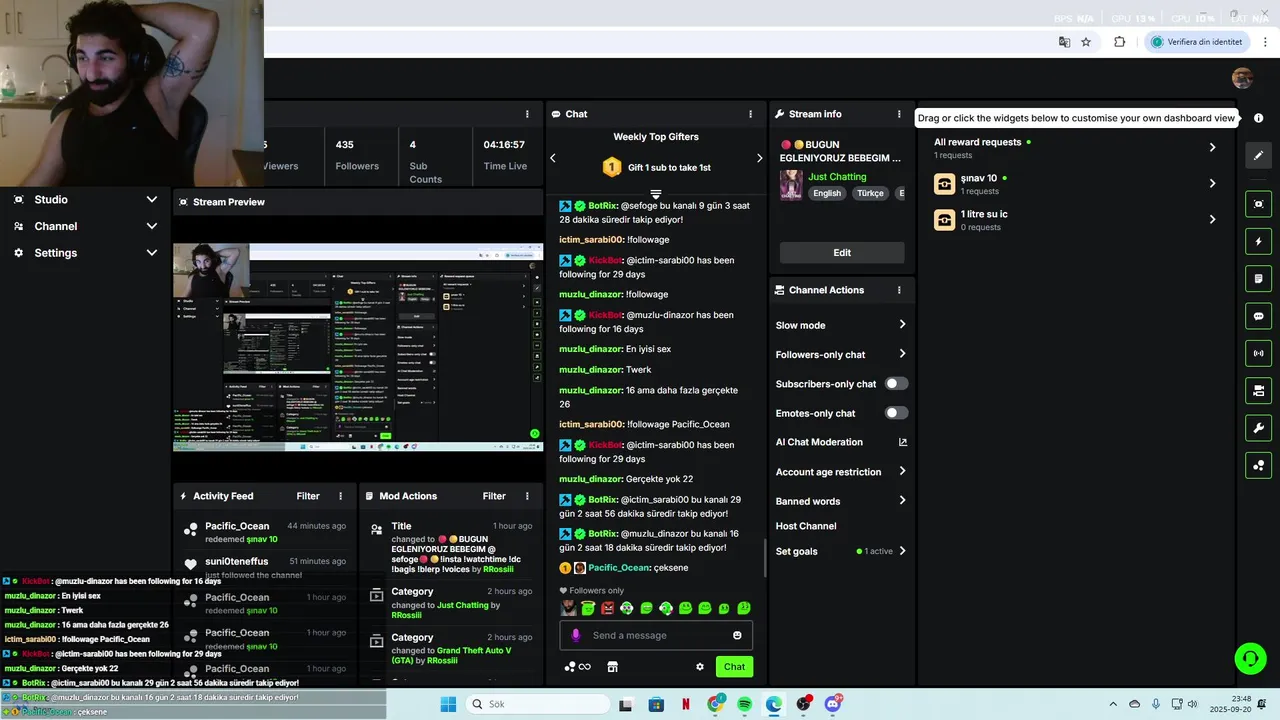Click Pacific_Ocean username in chat
1280x720 pixels.
click(x=617, y=567)
